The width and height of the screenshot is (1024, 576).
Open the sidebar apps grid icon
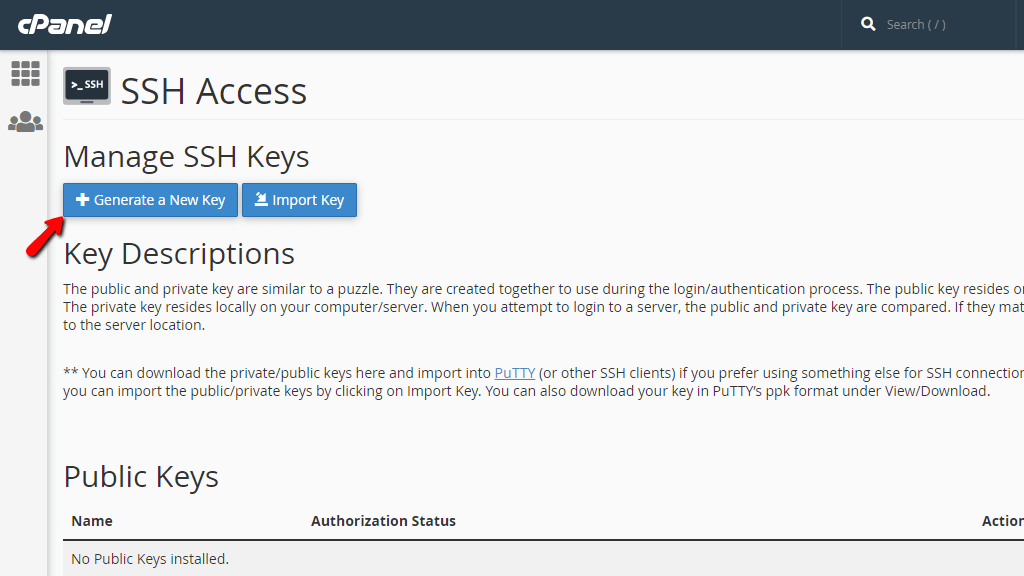(25, 73)
